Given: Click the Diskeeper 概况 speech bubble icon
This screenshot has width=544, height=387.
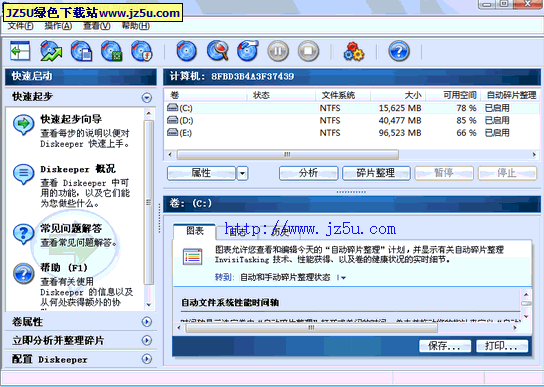Looking at the screenshot, I should coord(24,174).
